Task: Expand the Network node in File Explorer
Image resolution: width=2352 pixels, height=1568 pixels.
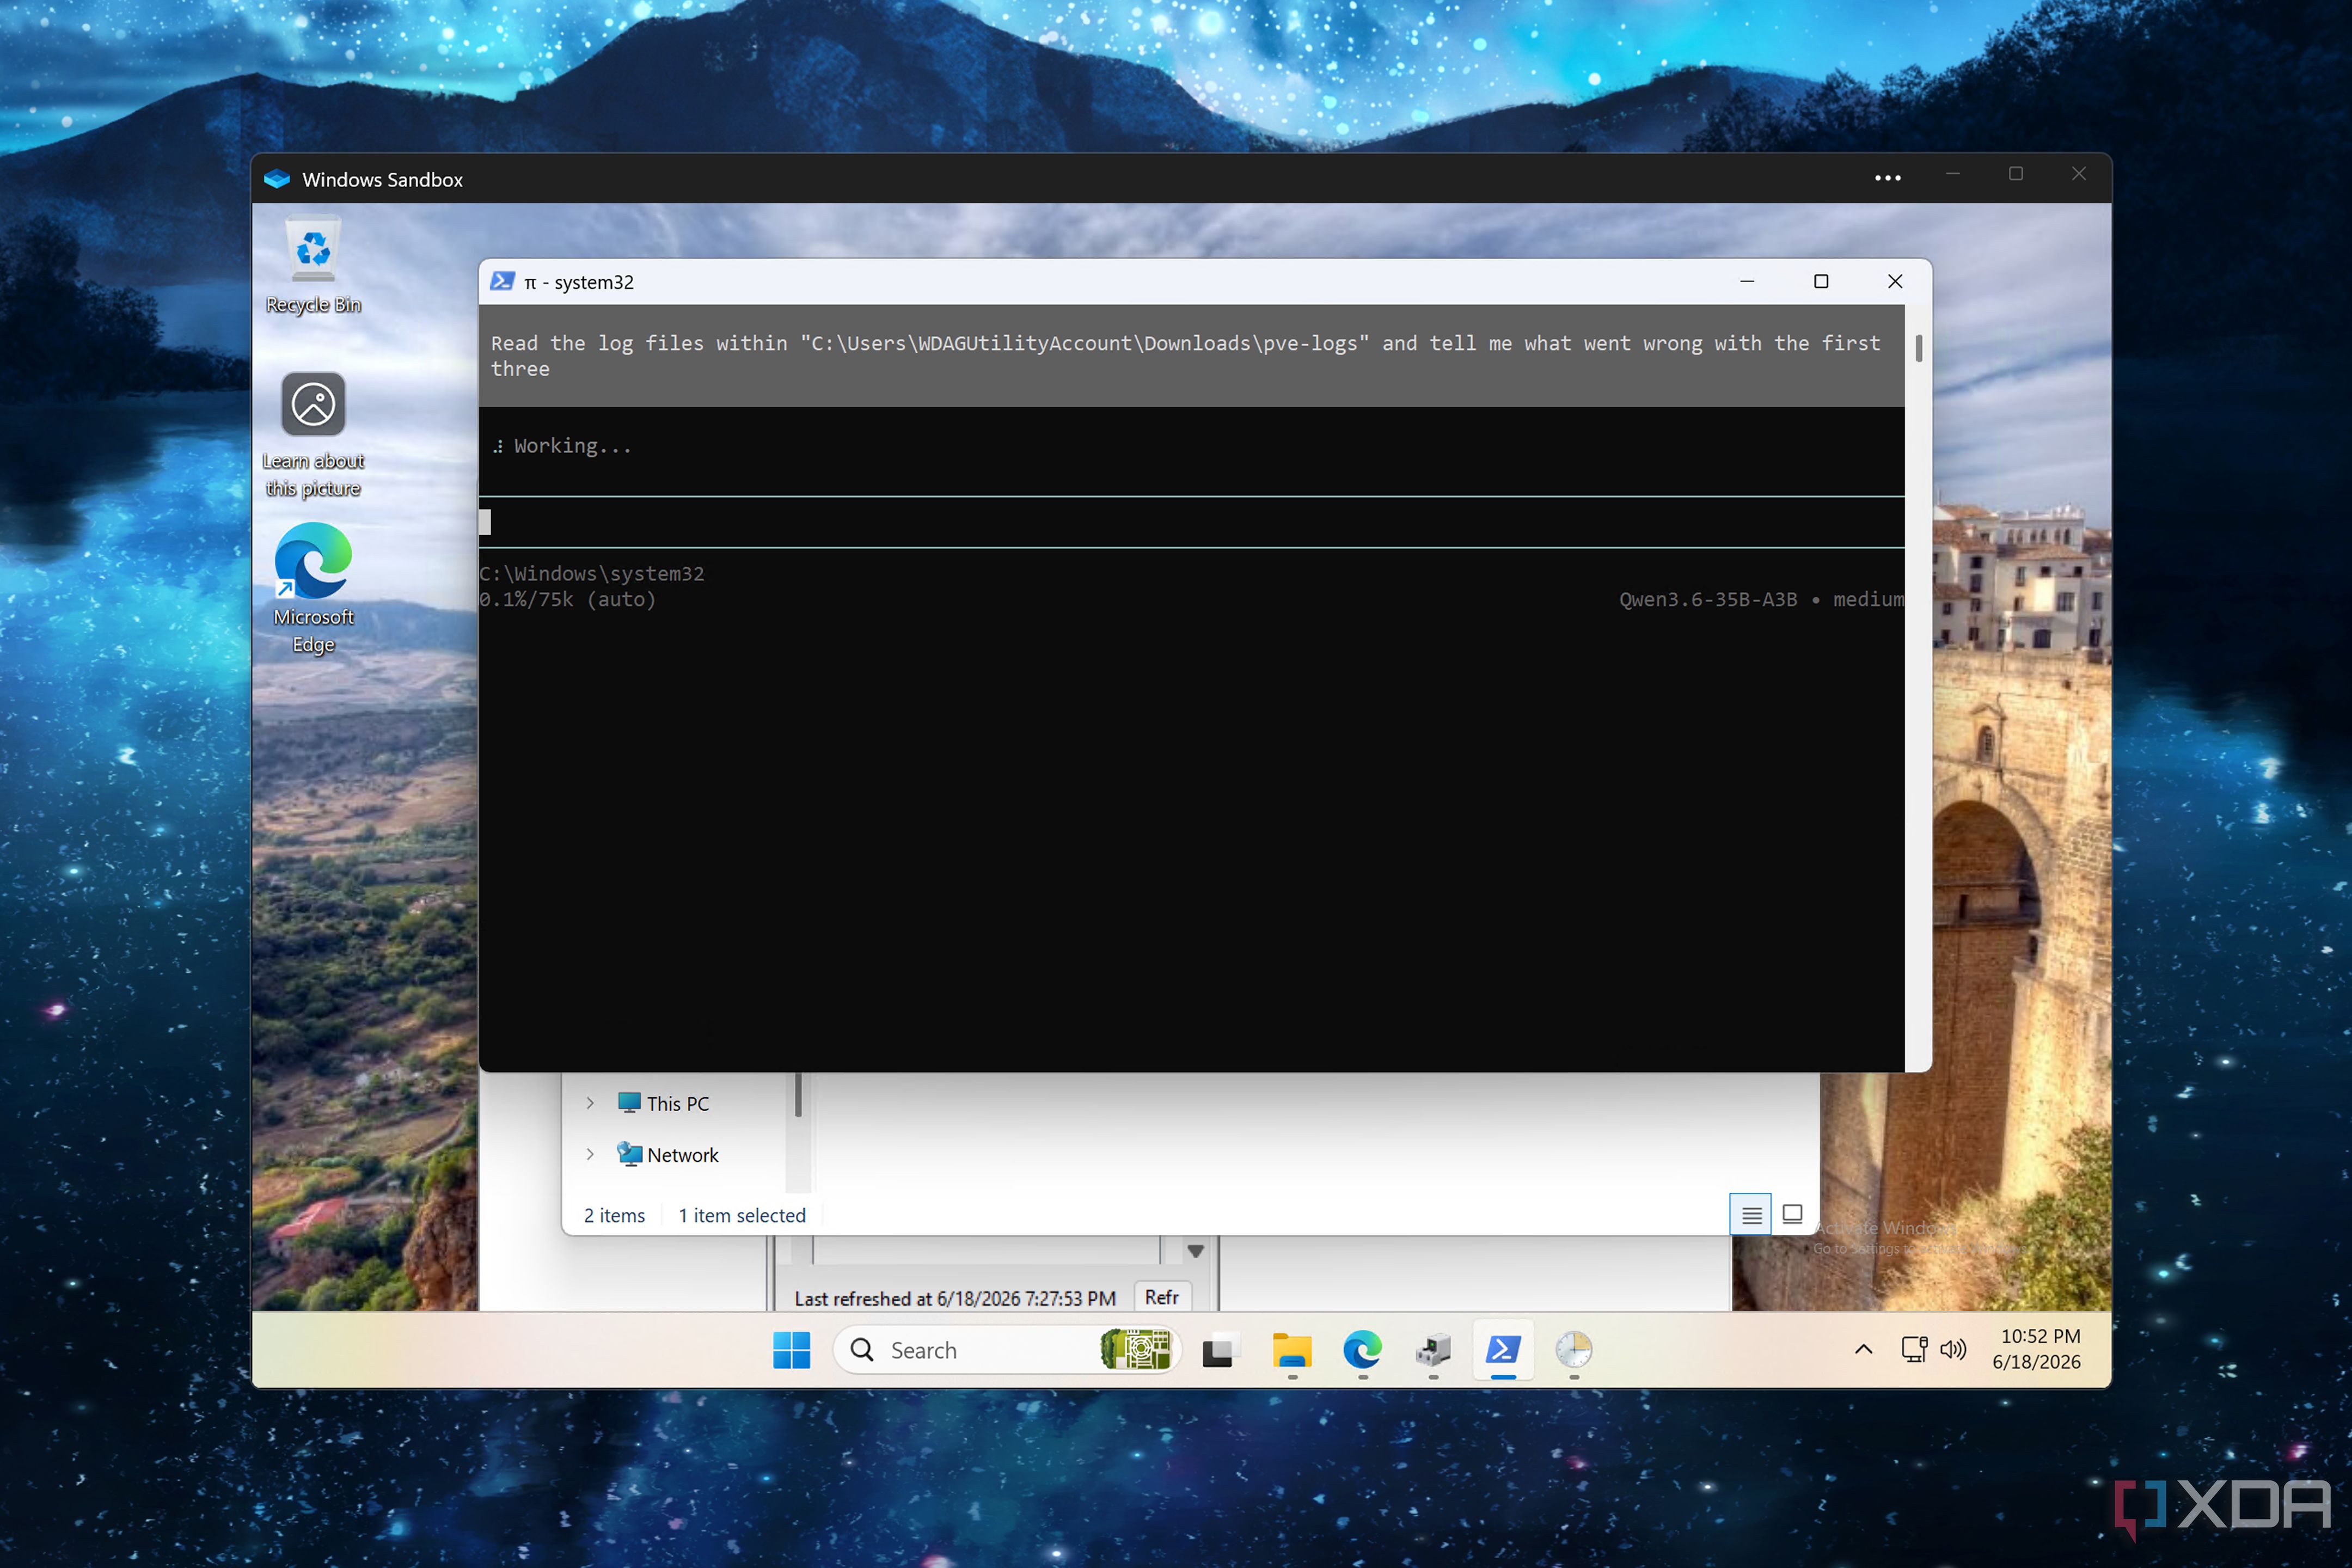Action: click(x=590, y=1155)
